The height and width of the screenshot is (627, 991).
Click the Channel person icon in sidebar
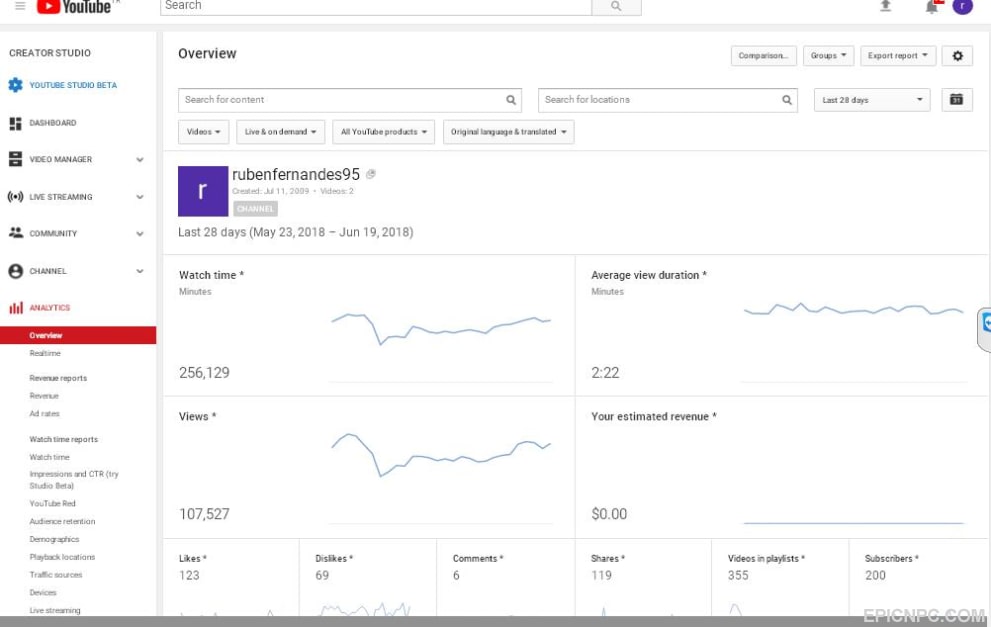[x=16, y=271]
